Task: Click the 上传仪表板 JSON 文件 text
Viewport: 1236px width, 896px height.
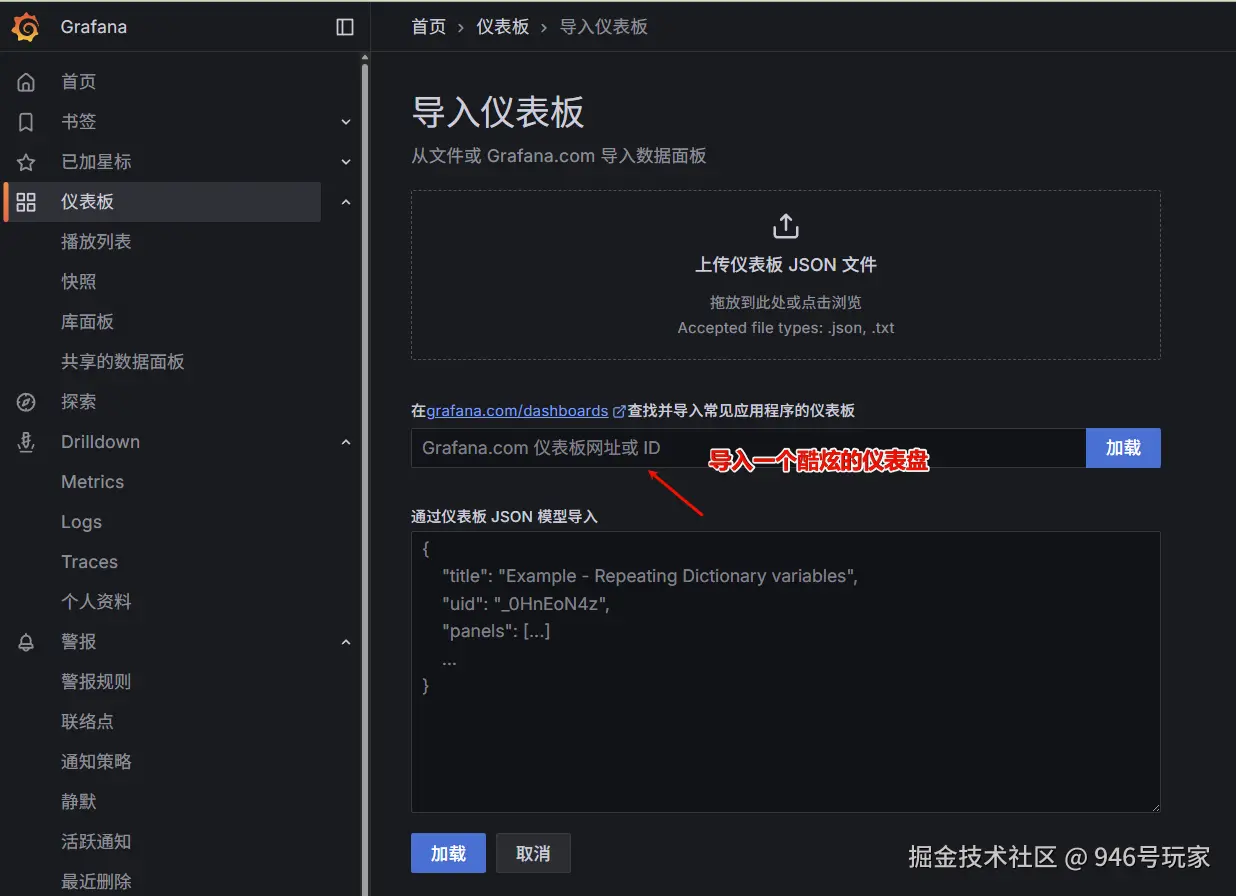Action: tap(786, 265)
